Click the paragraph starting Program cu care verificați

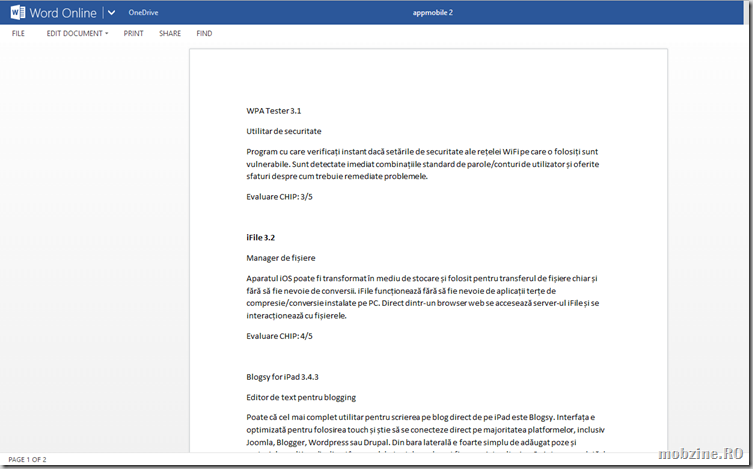[423, 164]
